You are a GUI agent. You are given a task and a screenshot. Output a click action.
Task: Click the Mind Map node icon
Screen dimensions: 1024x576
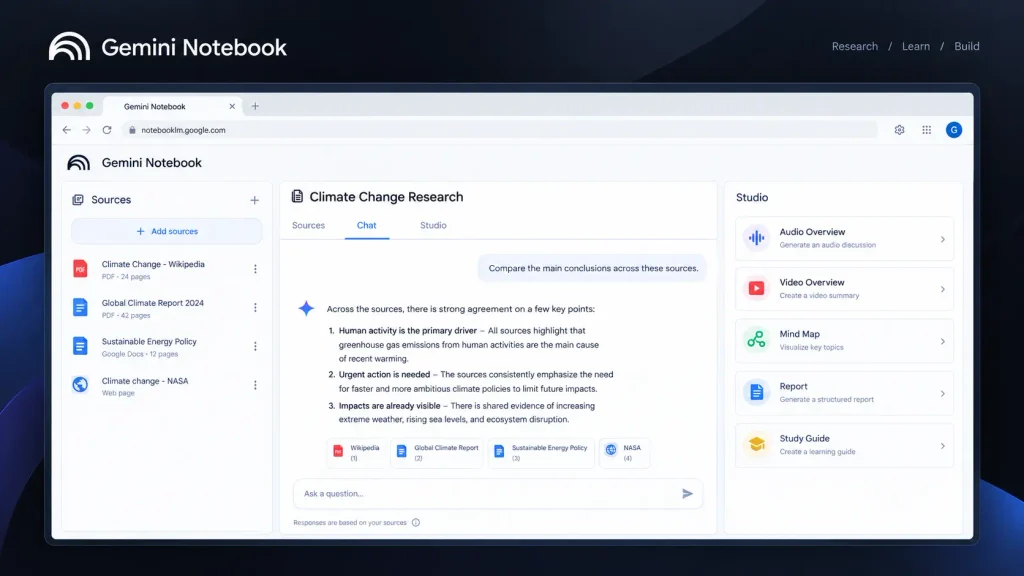tap(756, 340)
